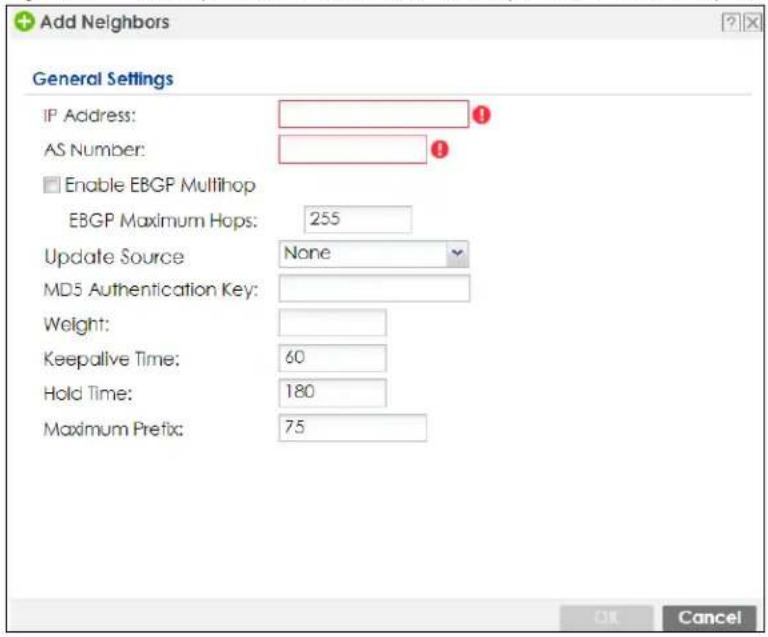Edit the EBGP Maximum Hops field
The image size is (768, 637).
(x=358, y=219)
